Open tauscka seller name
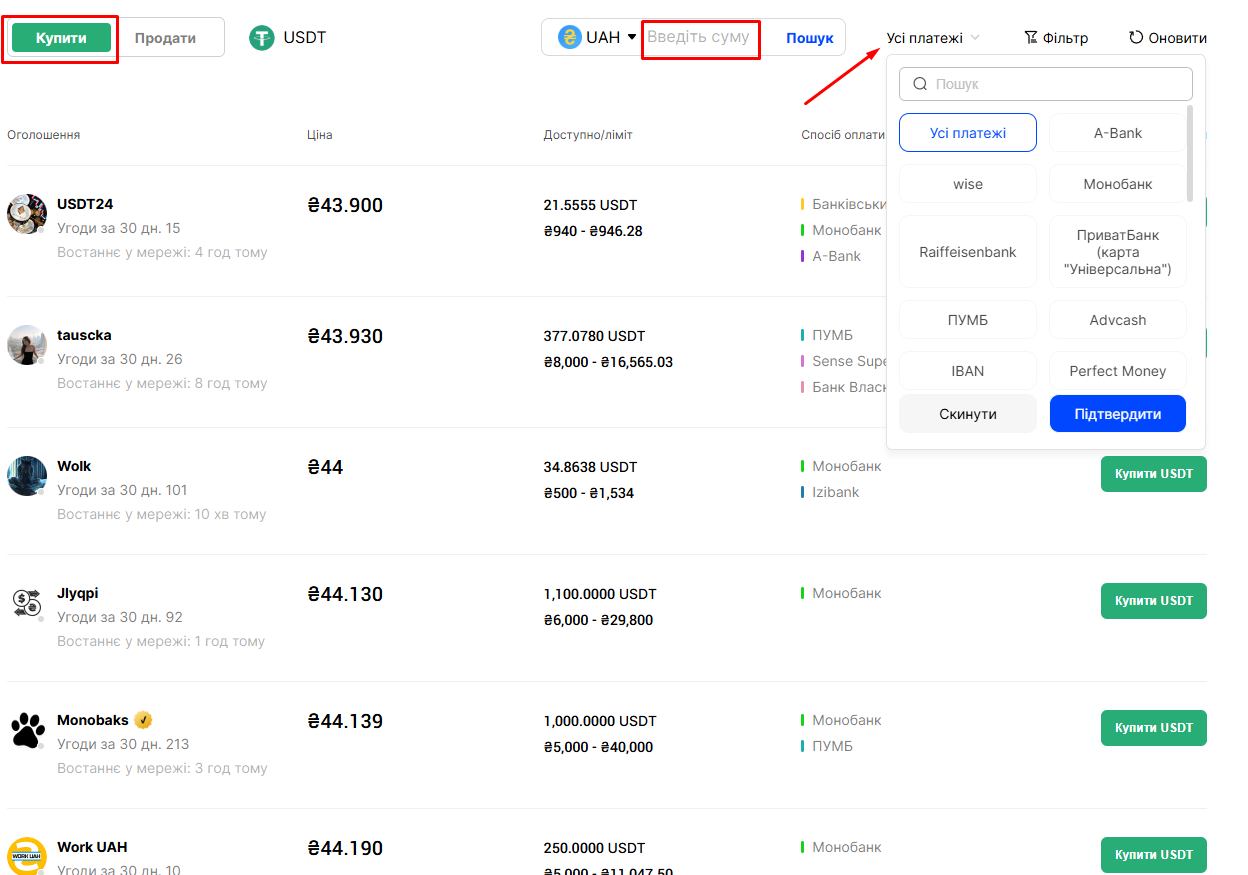Image resolution: width=1248 pixels, height=875 pixels. 84,335
